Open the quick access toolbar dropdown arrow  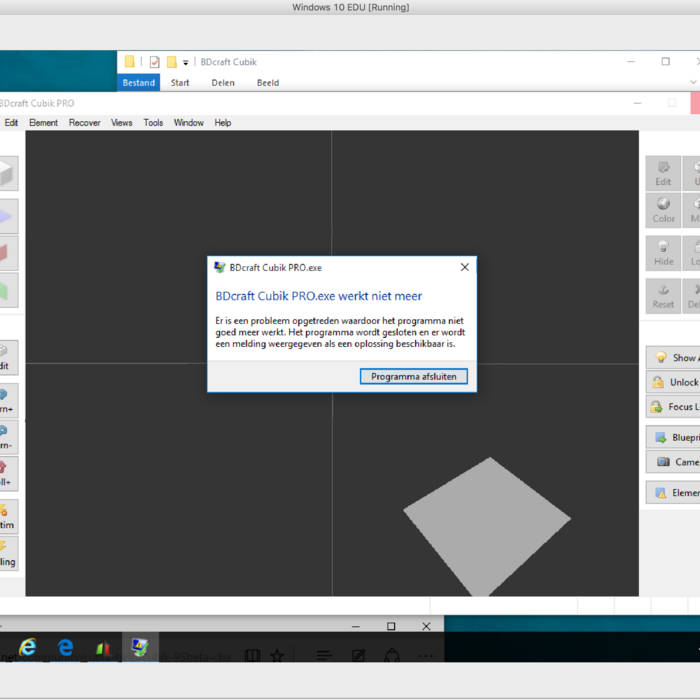pyautogui.click(x=186, y=62)
